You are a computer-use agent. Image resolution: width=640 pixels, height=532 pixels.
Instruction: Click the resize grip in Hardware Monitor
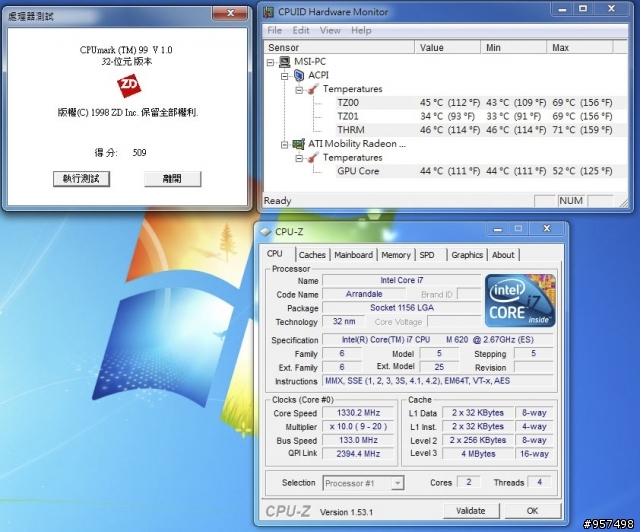tap(623, 202)
